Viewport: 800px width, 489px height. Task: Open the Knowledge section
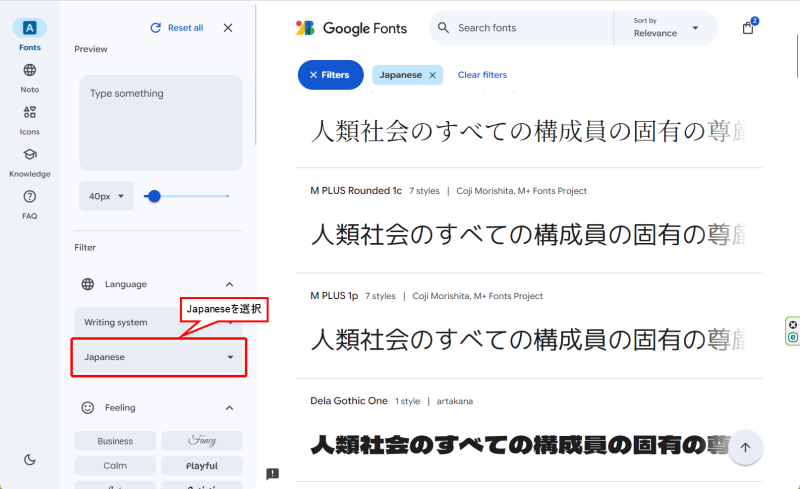[x=29, y=160]
